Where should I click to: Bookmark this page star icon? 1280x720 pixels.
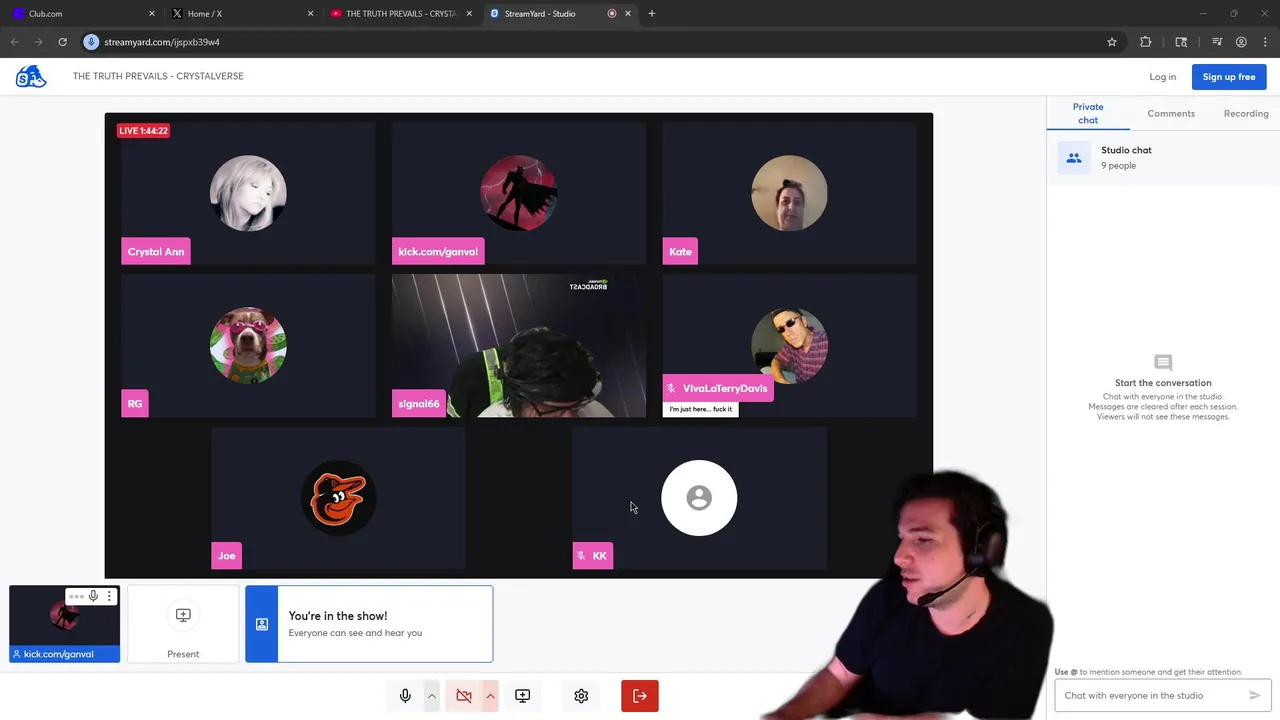(1112, 42)
